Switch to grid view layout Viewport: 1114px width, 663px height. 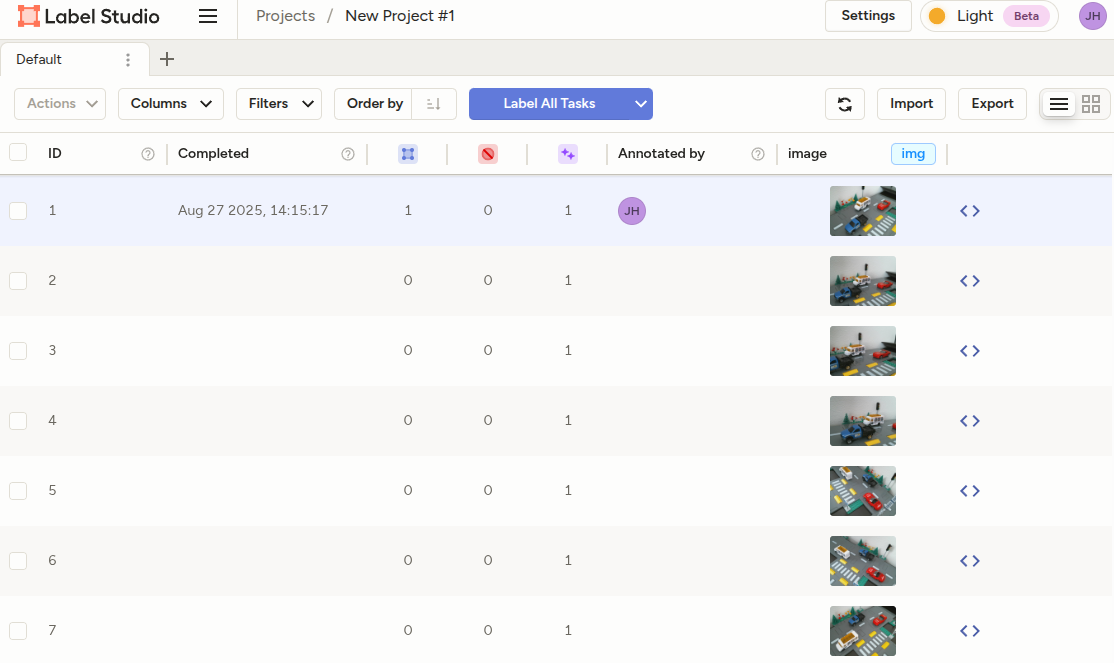tap(1091, 104)
